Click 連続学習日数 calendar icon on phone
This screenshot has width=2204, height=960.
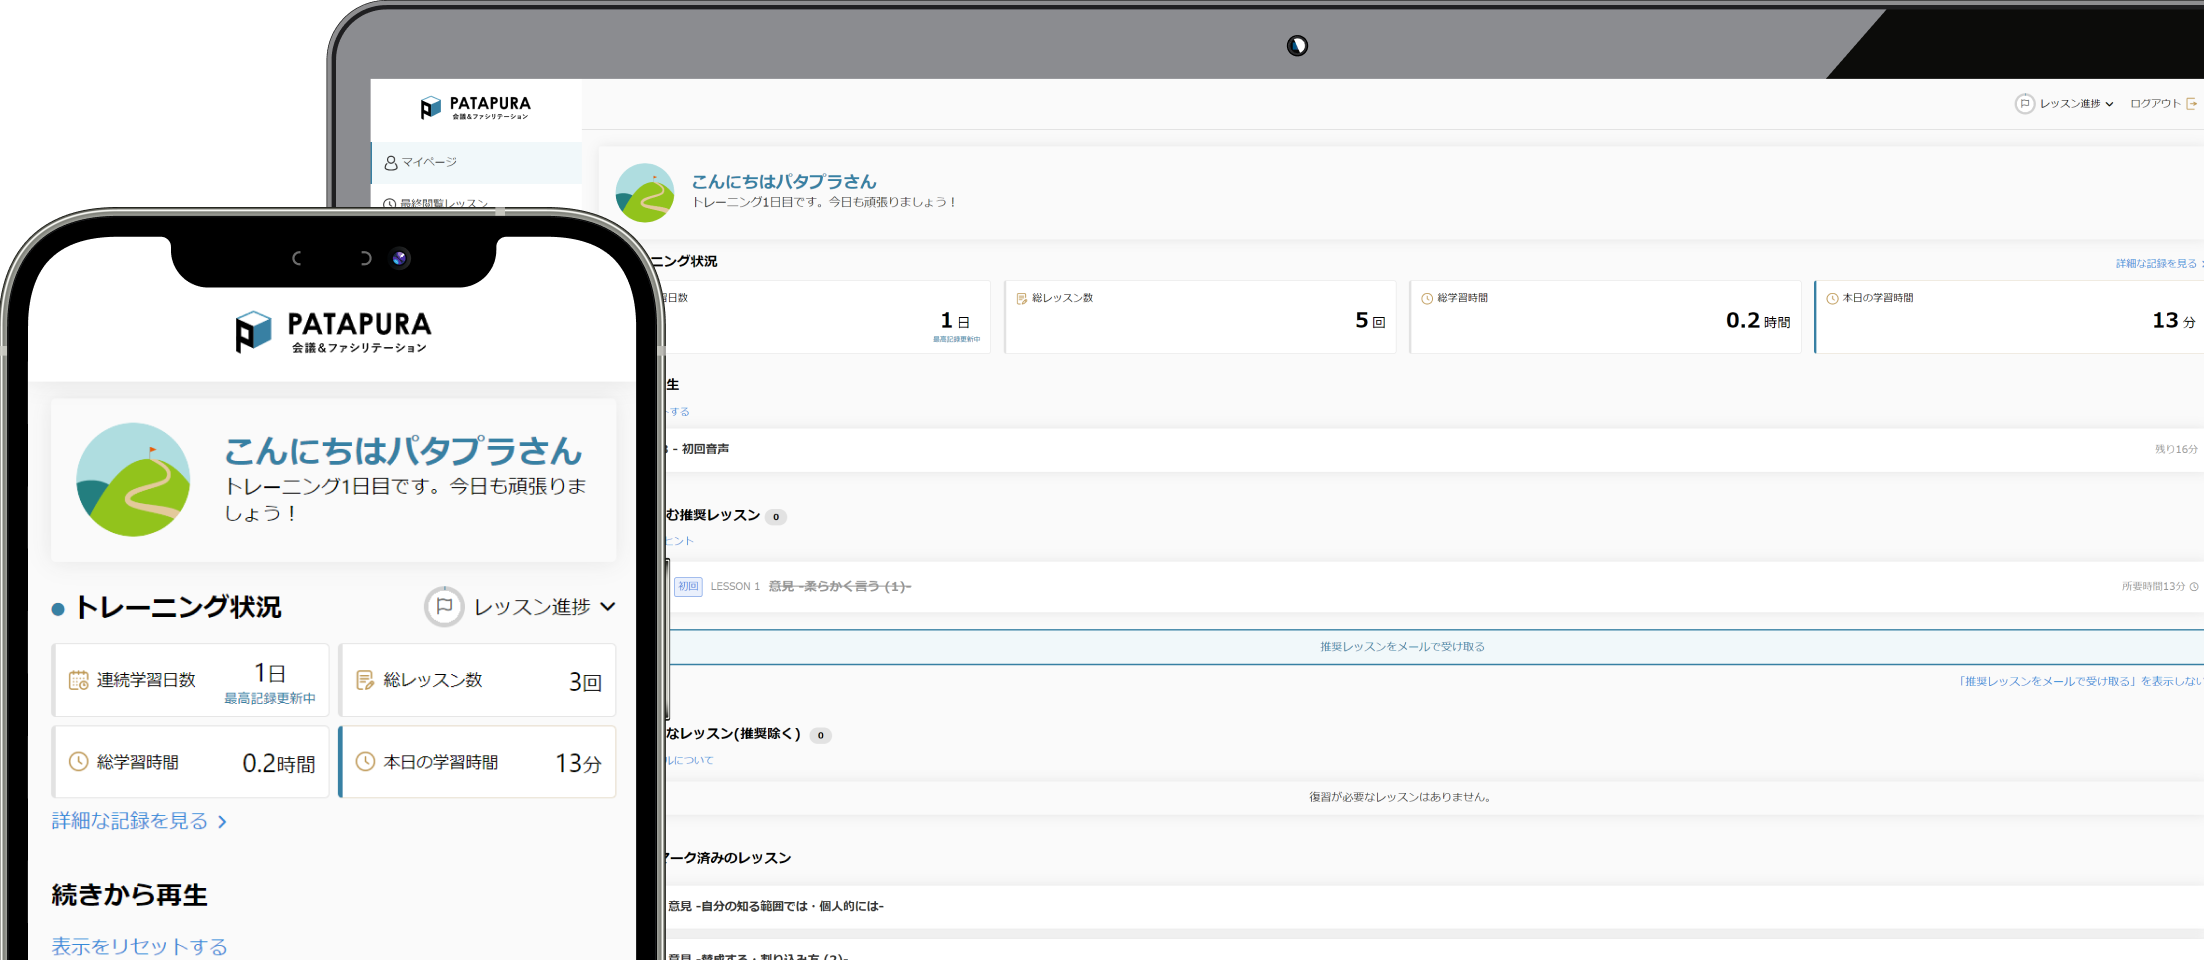point(78,680)
